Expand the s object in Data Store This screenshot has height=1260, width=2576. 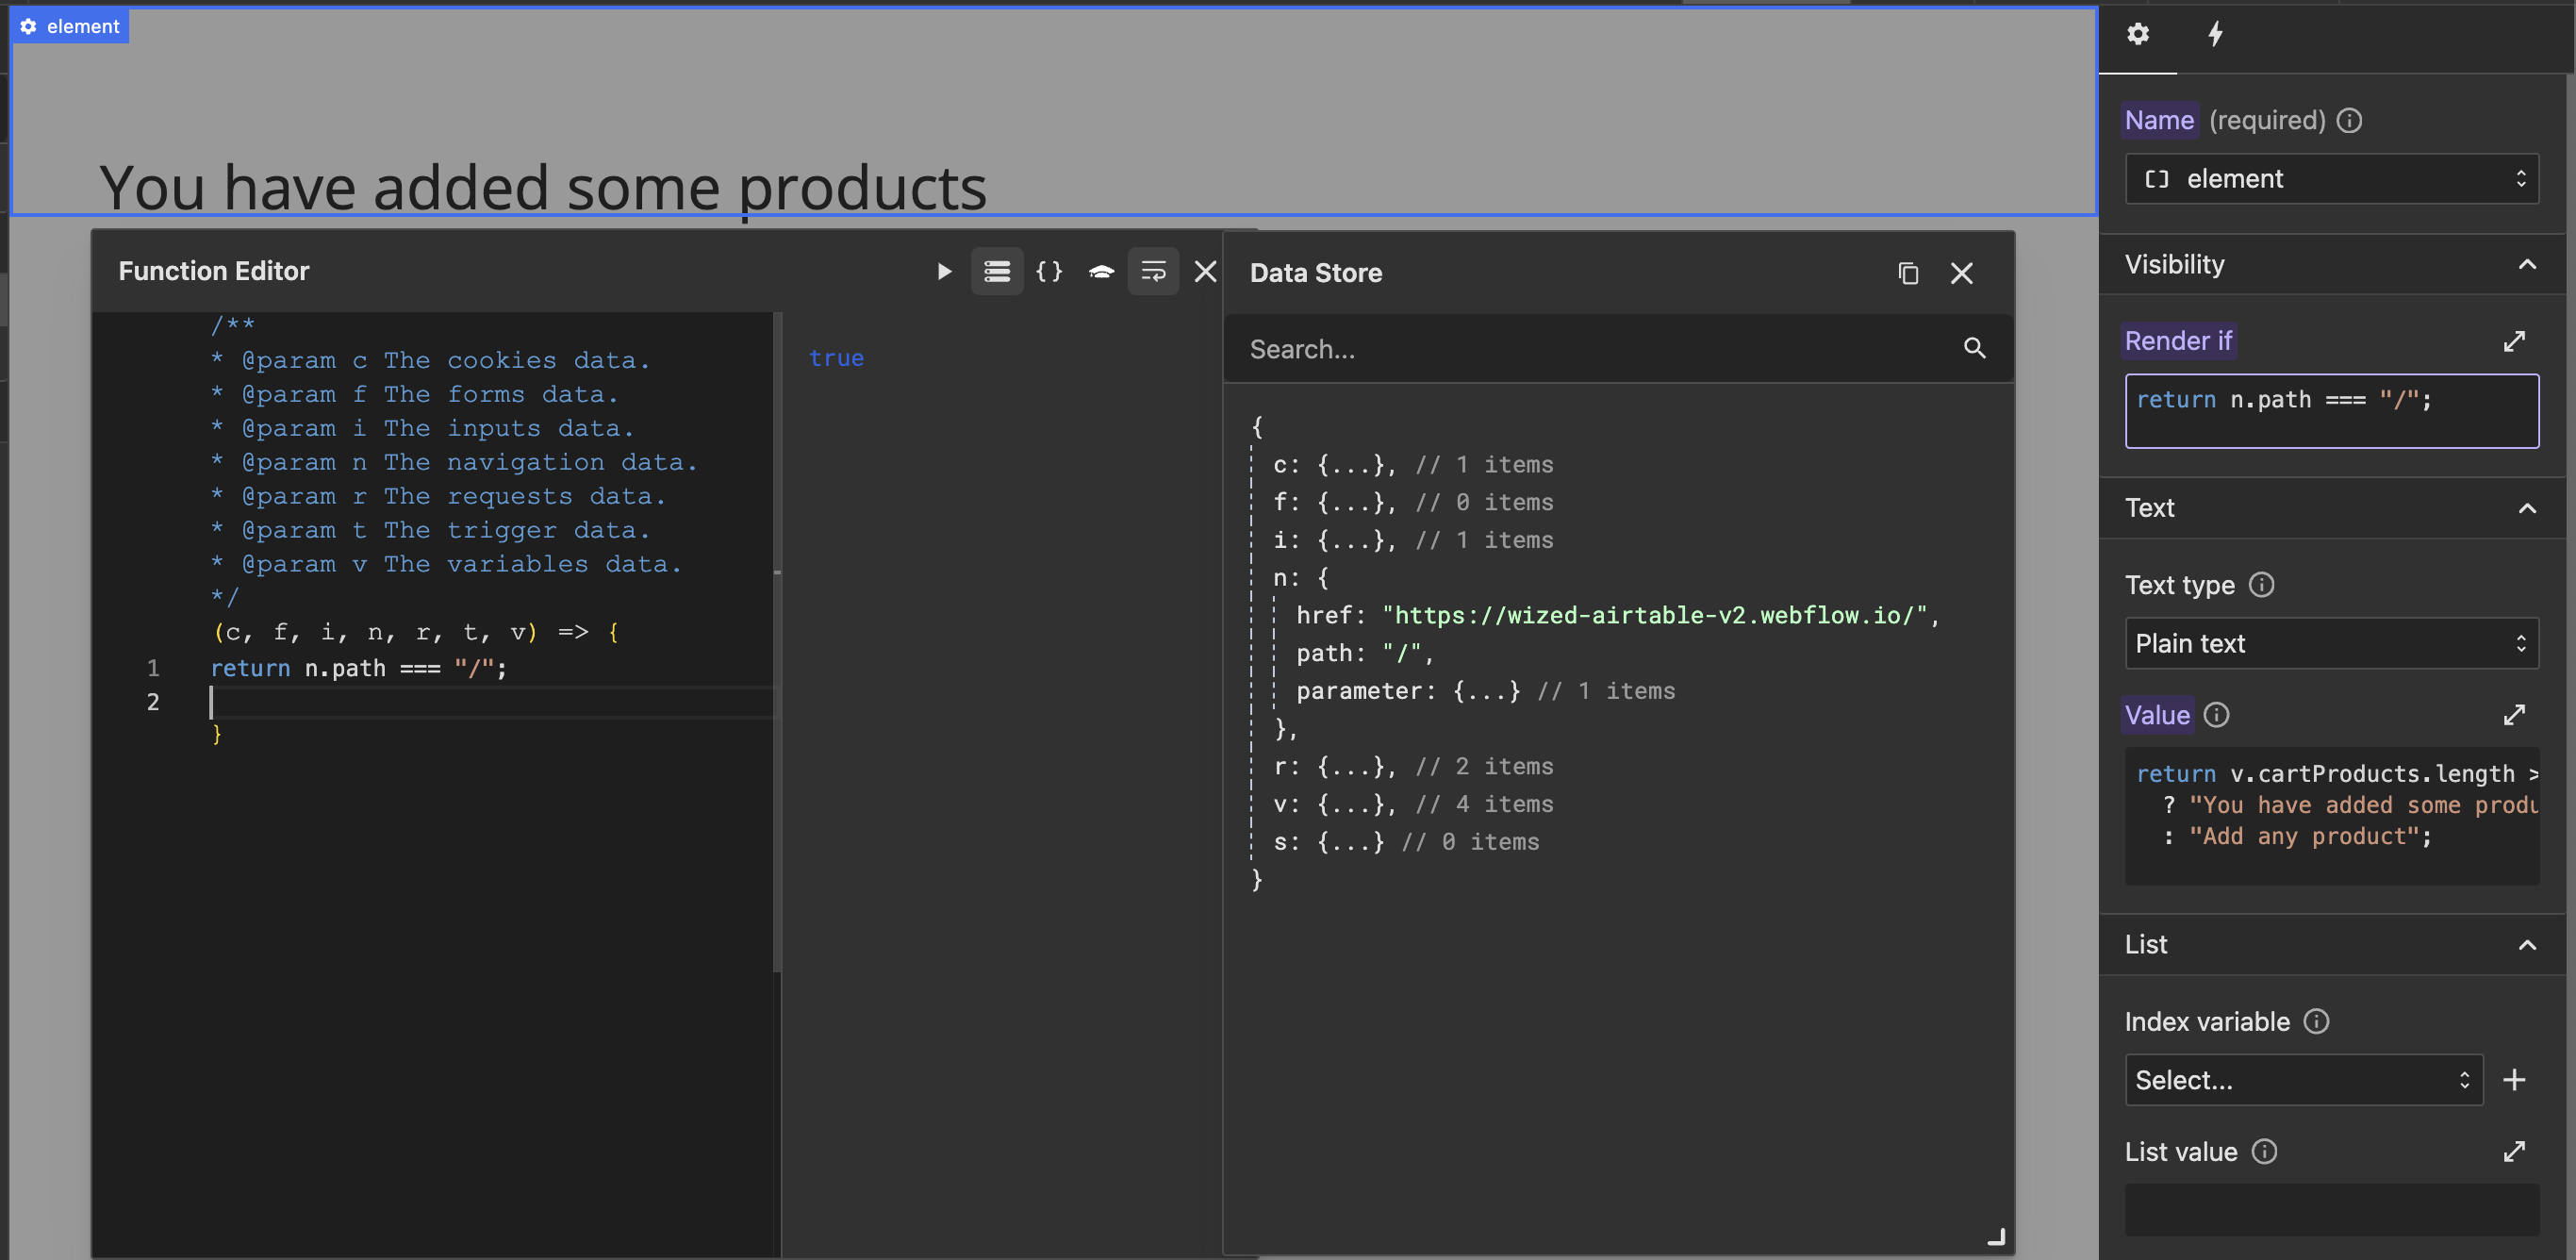click(1405, 843)
